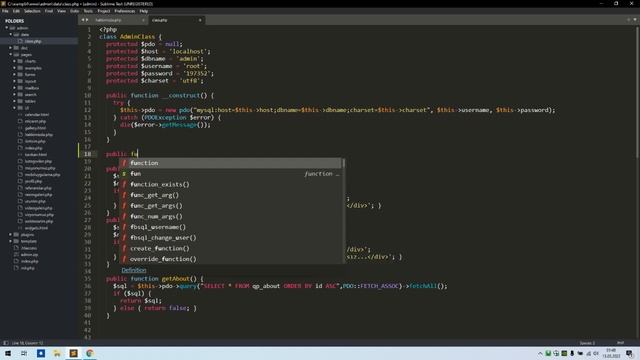Open File Explorer from the taskbar
The width and height of the screenshot is (640, 360).
click(57, 353)
